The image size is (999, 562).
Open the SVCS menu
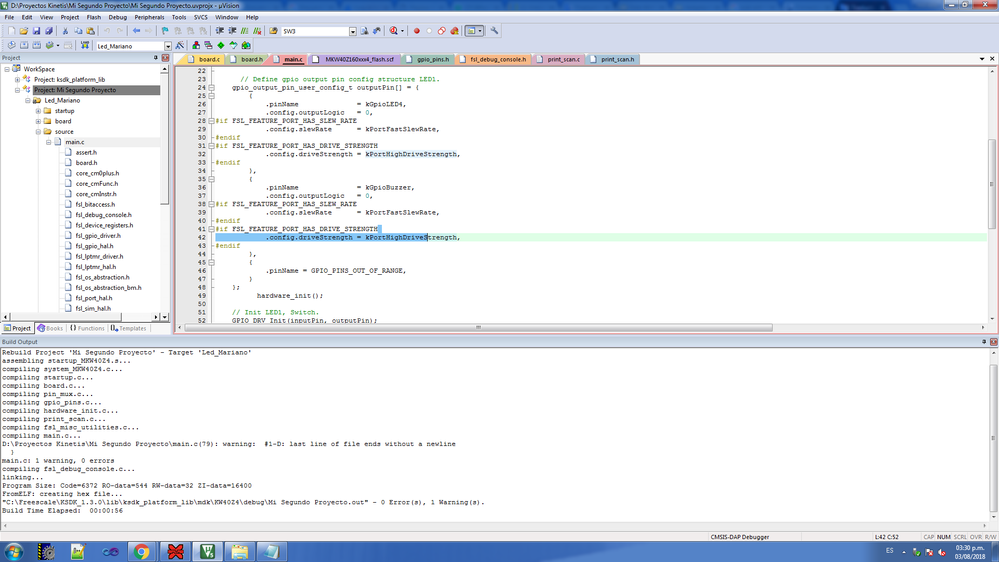click(x=201, y=17)
